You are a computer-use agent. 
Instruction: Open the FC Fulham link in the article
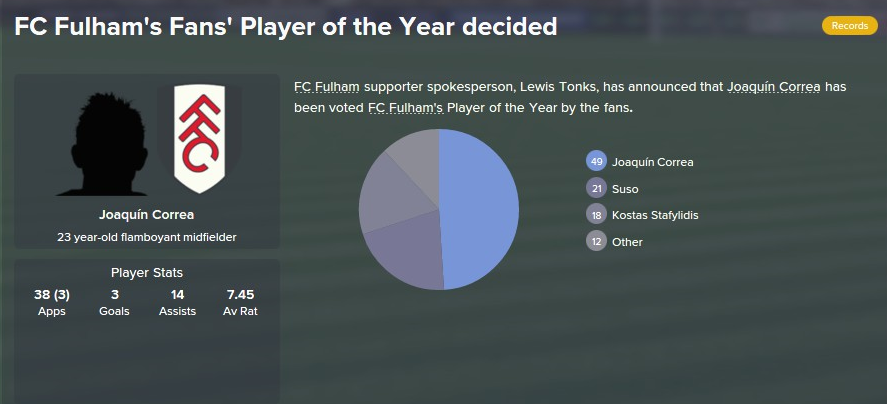pyautogui.click(x=326, y=87)
